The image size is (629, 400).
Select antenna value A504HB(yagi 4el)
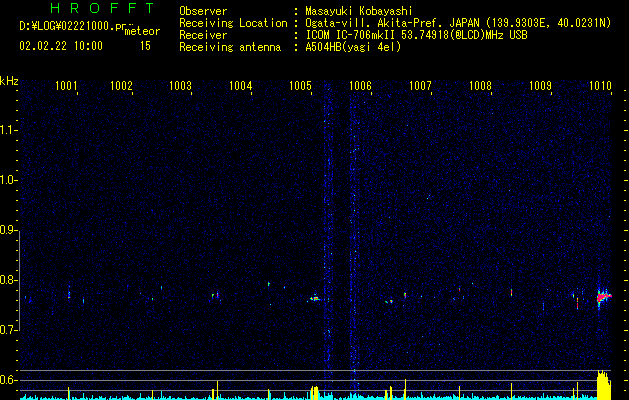point(353,47)
